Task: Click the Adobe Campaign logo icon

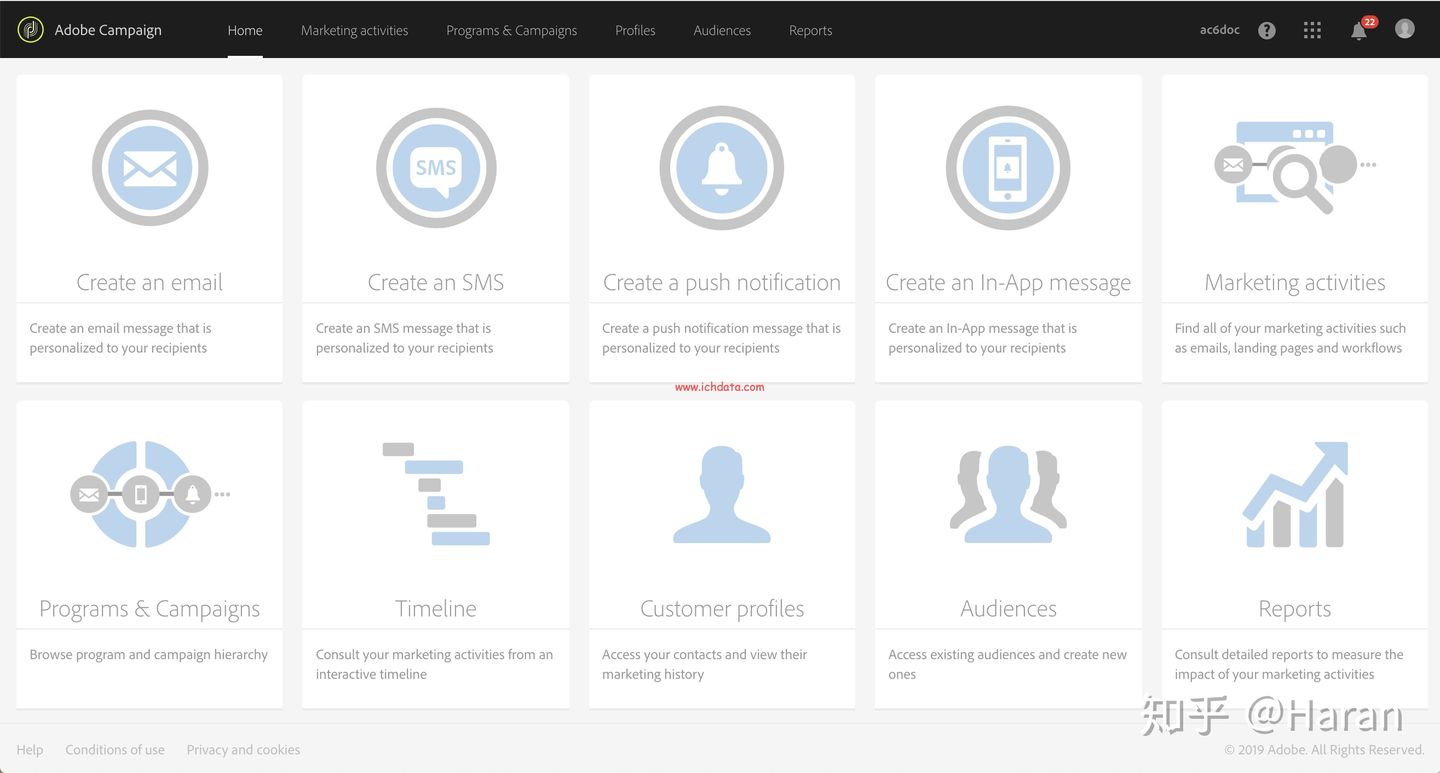Action: [x=30, y=30]
